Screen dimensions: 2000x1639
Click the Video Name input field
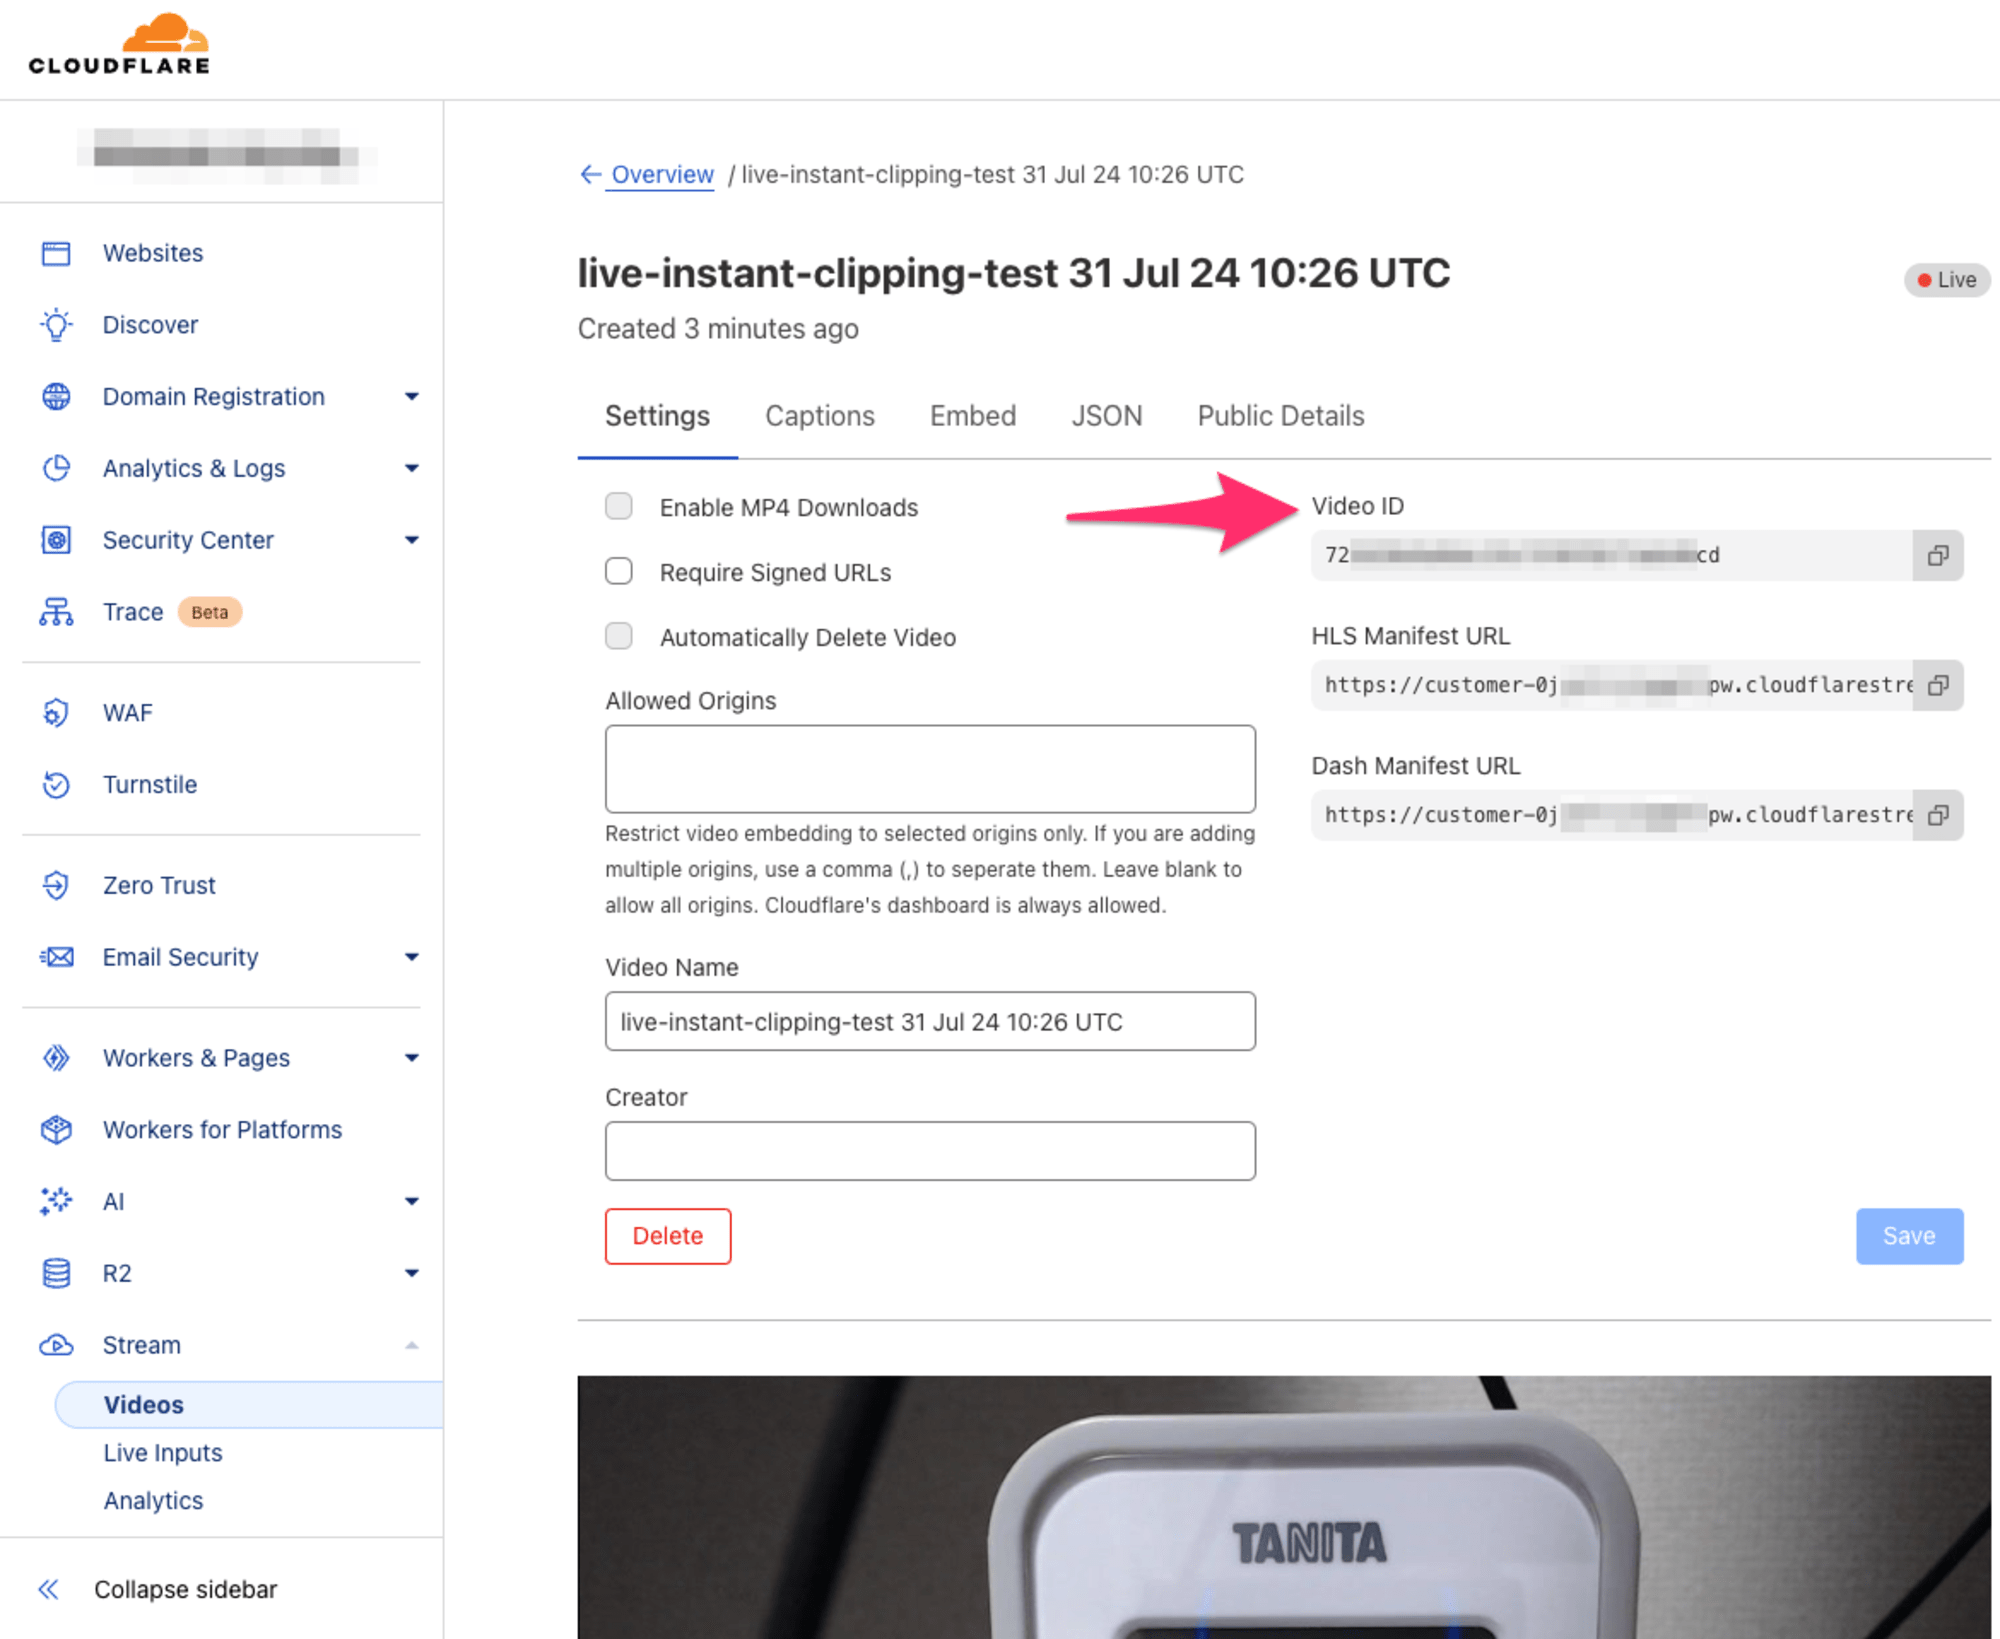coord(932,1020)
